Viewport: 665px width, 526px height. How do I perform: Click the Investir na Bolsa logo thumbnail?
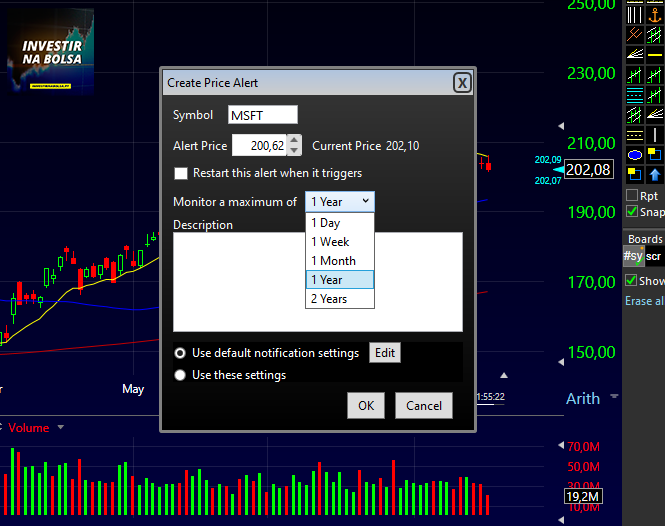[x=50, y=51]
